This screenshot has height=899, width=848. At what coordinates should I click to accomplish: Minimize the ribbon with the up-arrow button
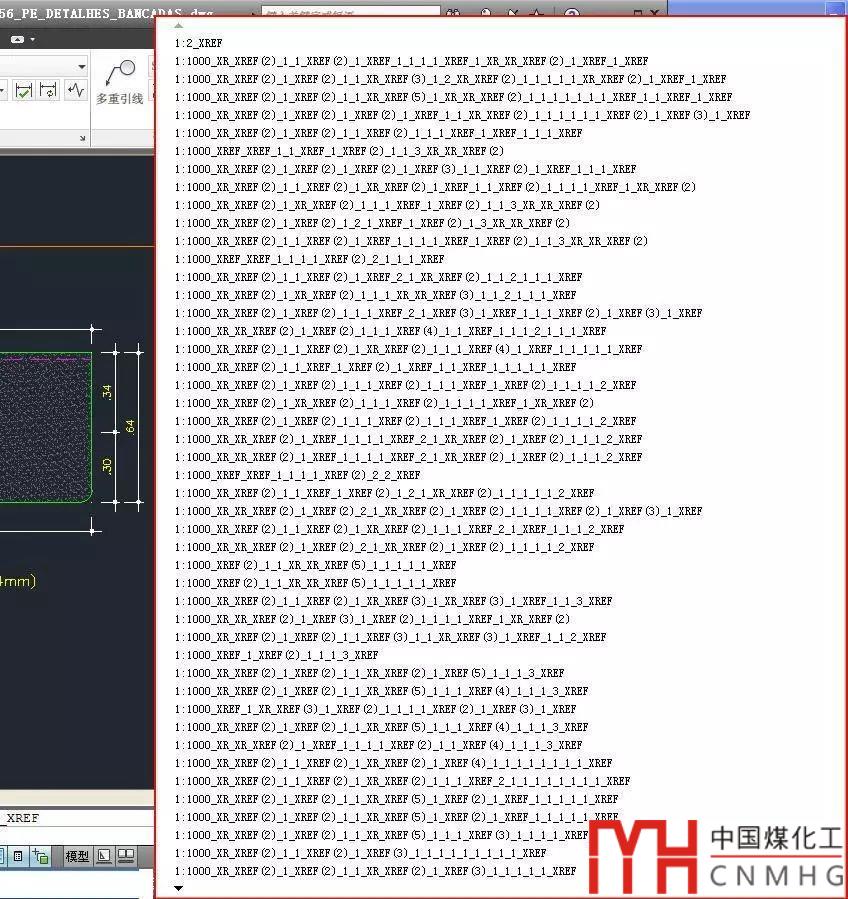18,40
